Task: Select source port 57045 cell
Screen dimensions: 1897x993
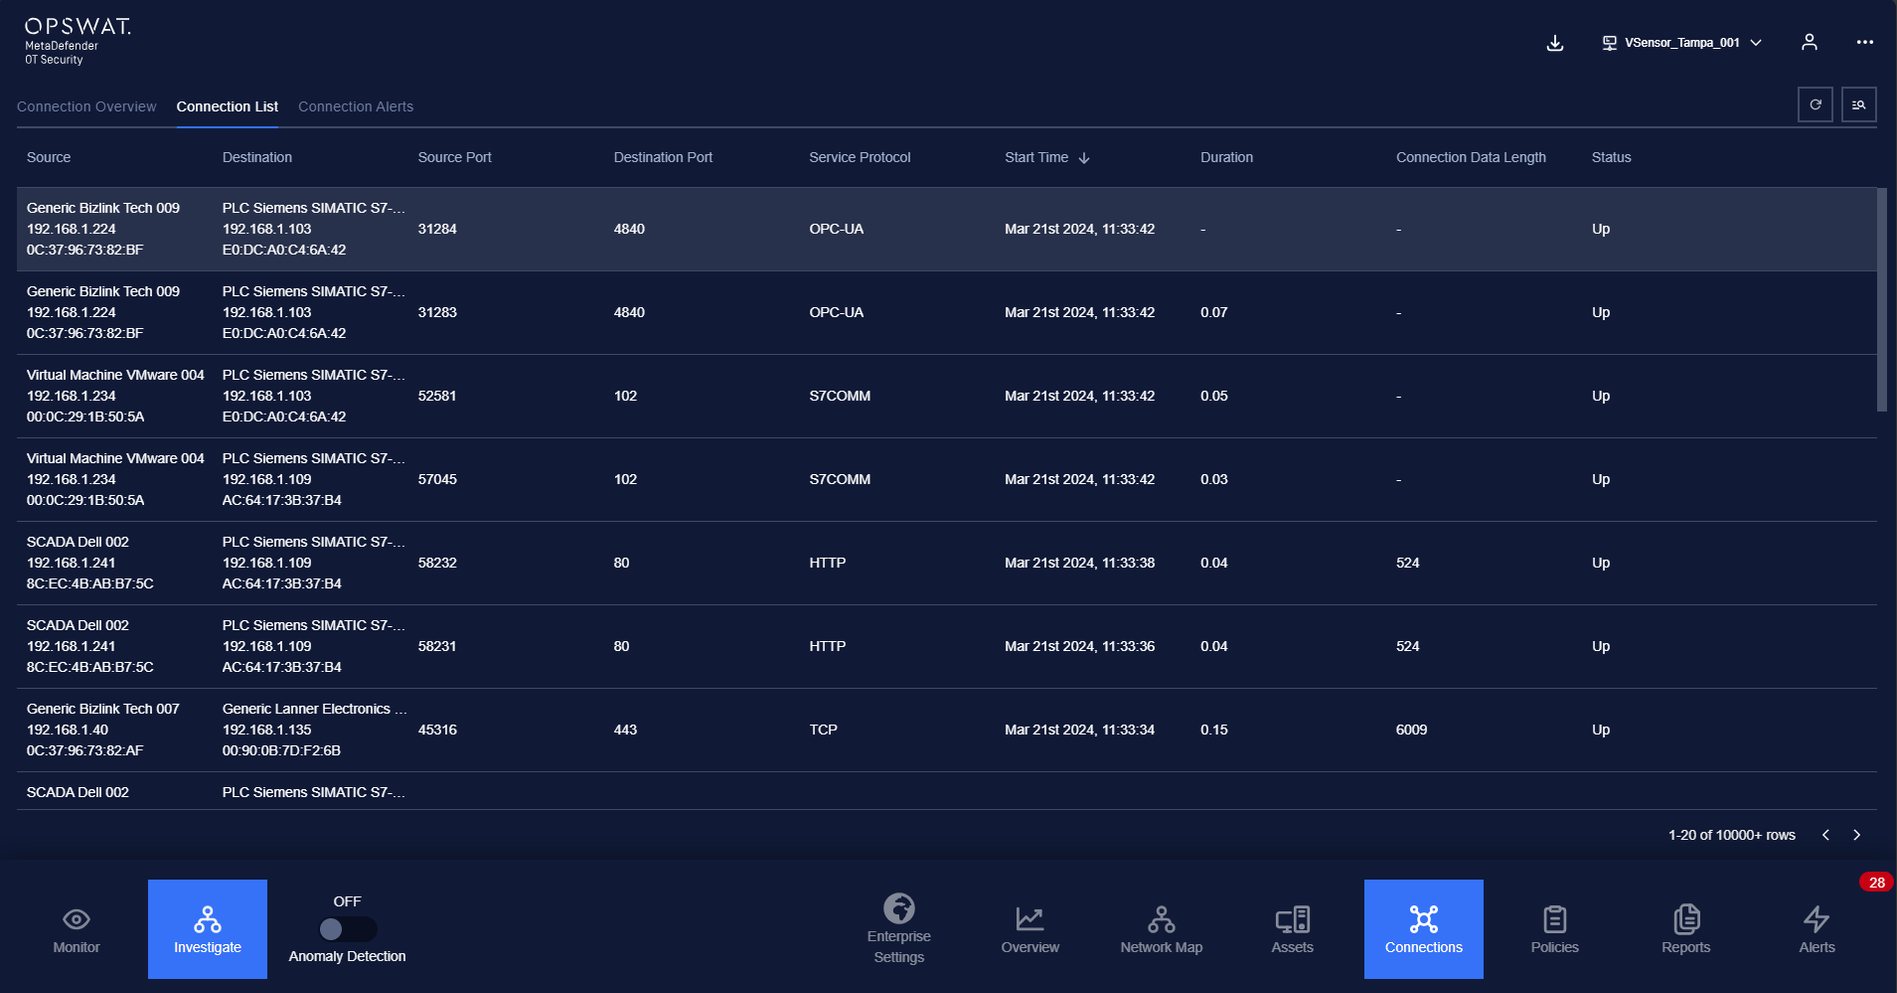Action: tap(437, 480)
